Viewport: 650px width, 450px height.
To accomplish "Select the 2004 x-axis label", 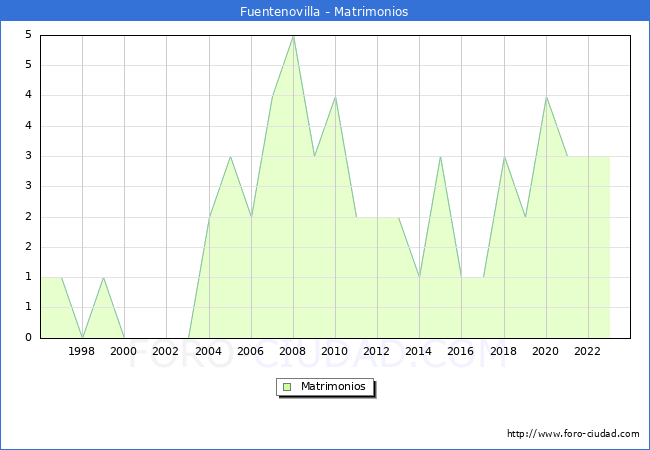I will point(208,351).
